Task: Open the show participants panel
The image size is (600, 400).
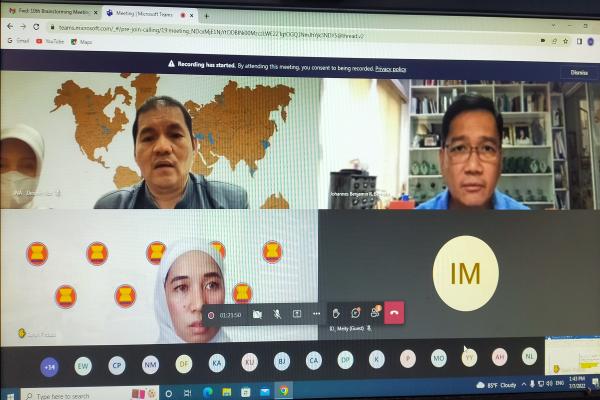Action: [375, 312]
